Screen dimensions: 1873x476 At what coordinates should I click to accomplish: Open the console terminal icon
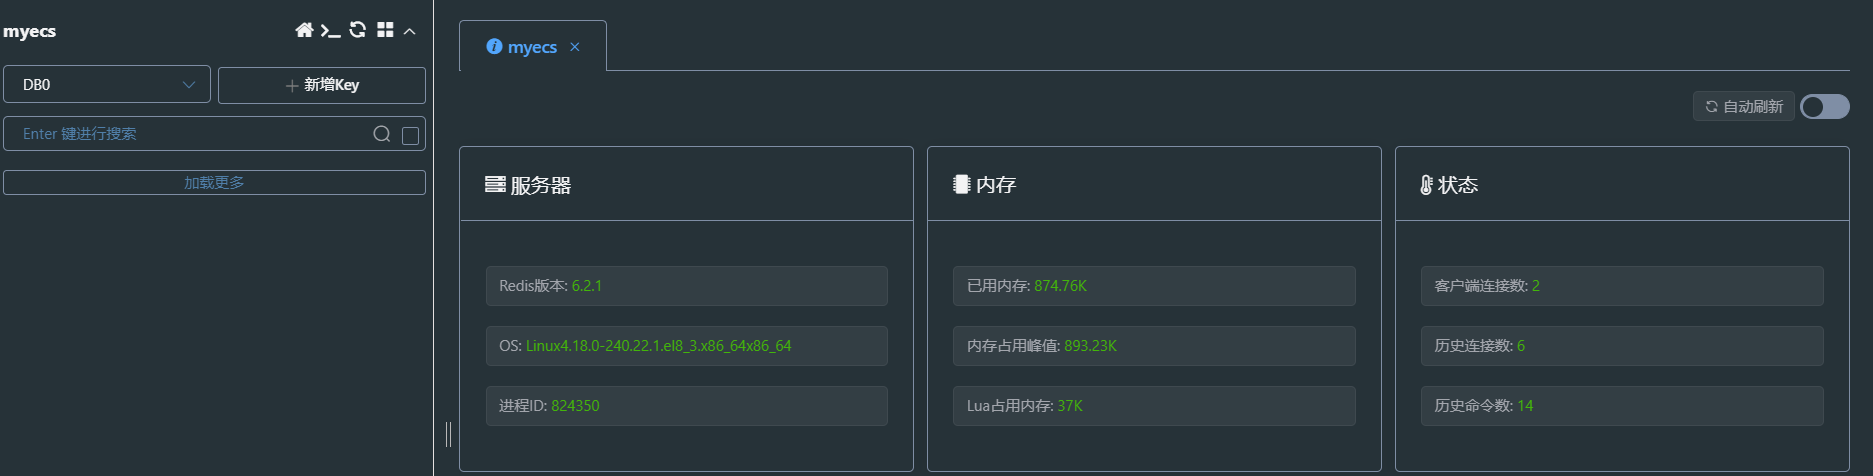click(x=331, y=31)
